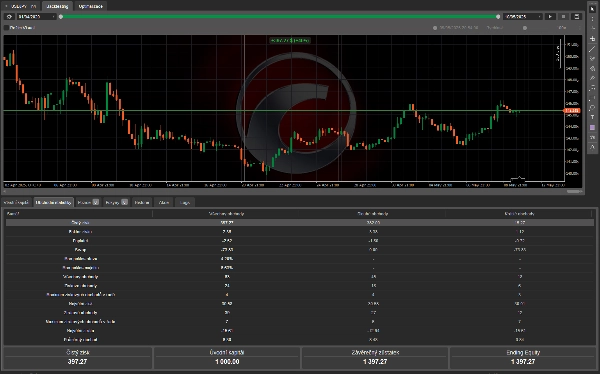Select the cursor pointer tool in right toolbar
This screenshot has width=600, height=374.
point(592,9)
